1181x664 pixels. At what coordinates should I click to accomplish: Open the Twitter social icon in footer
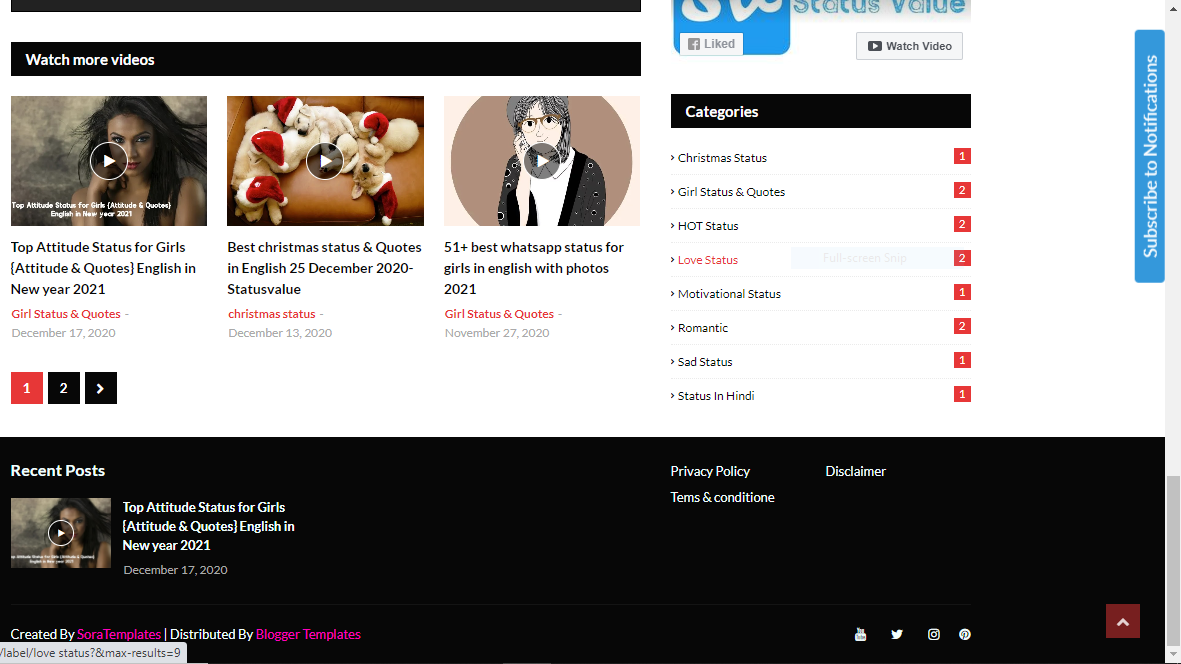point(897,634)
